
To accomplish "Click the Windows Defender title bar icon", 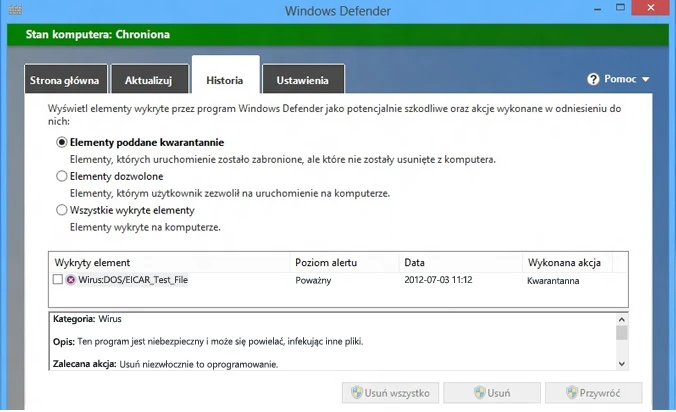I will 15,9.
